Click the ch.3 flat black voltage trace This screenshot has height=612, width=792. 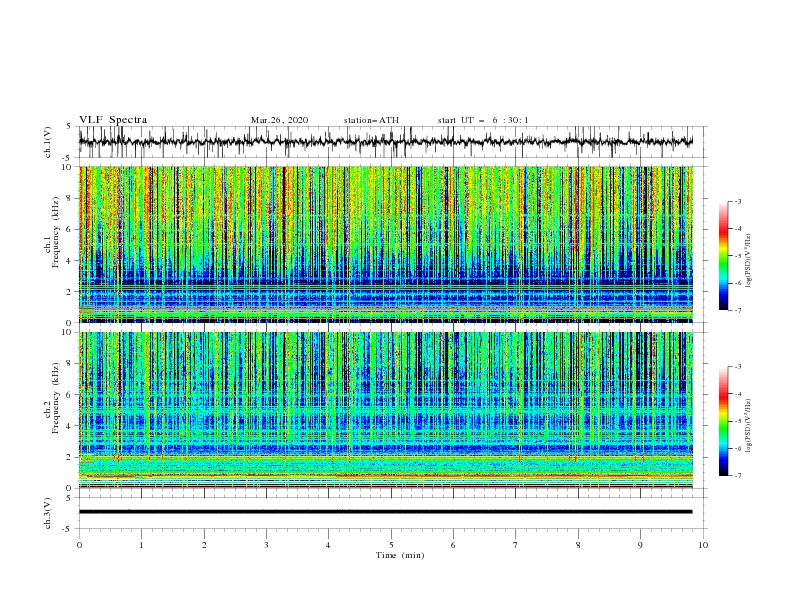pos(385,512)
